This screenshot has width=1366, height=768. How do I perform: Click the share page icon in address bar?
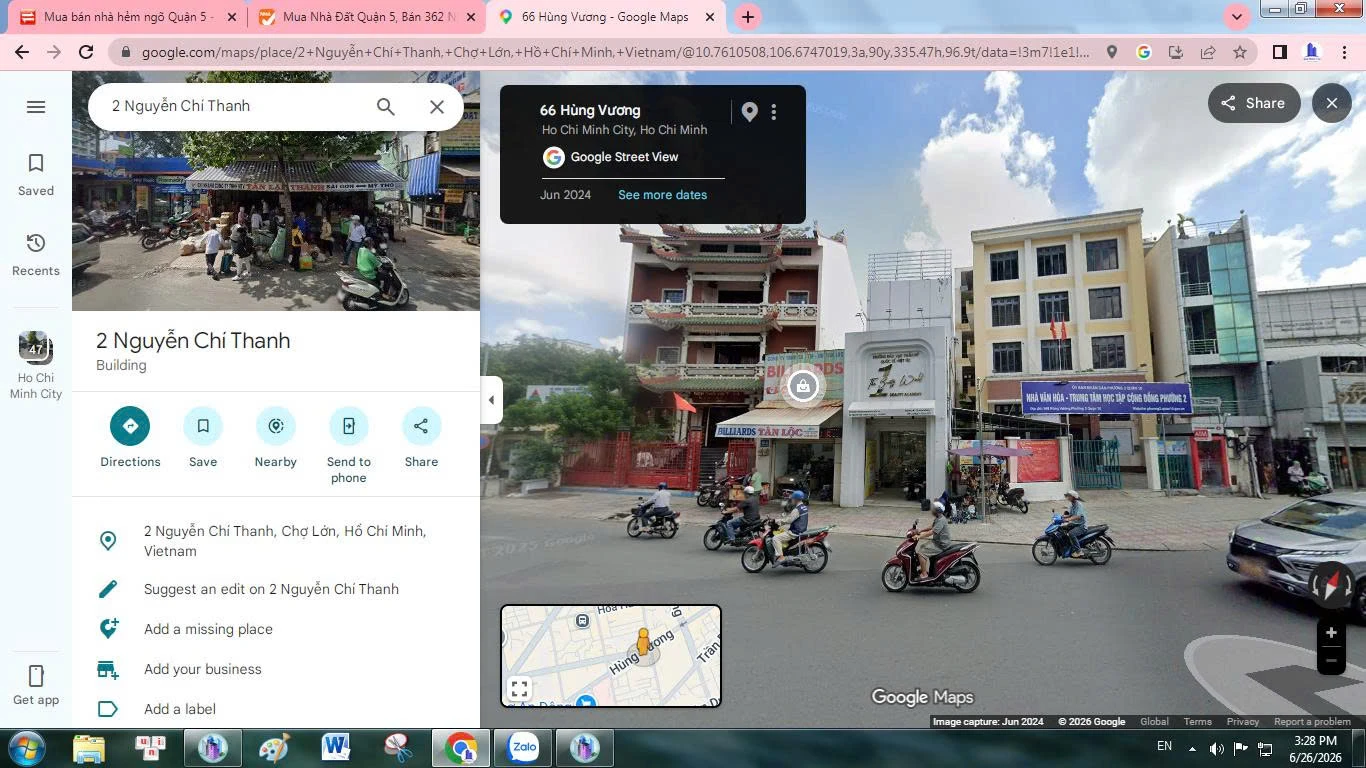click(x=1208, y=52)
